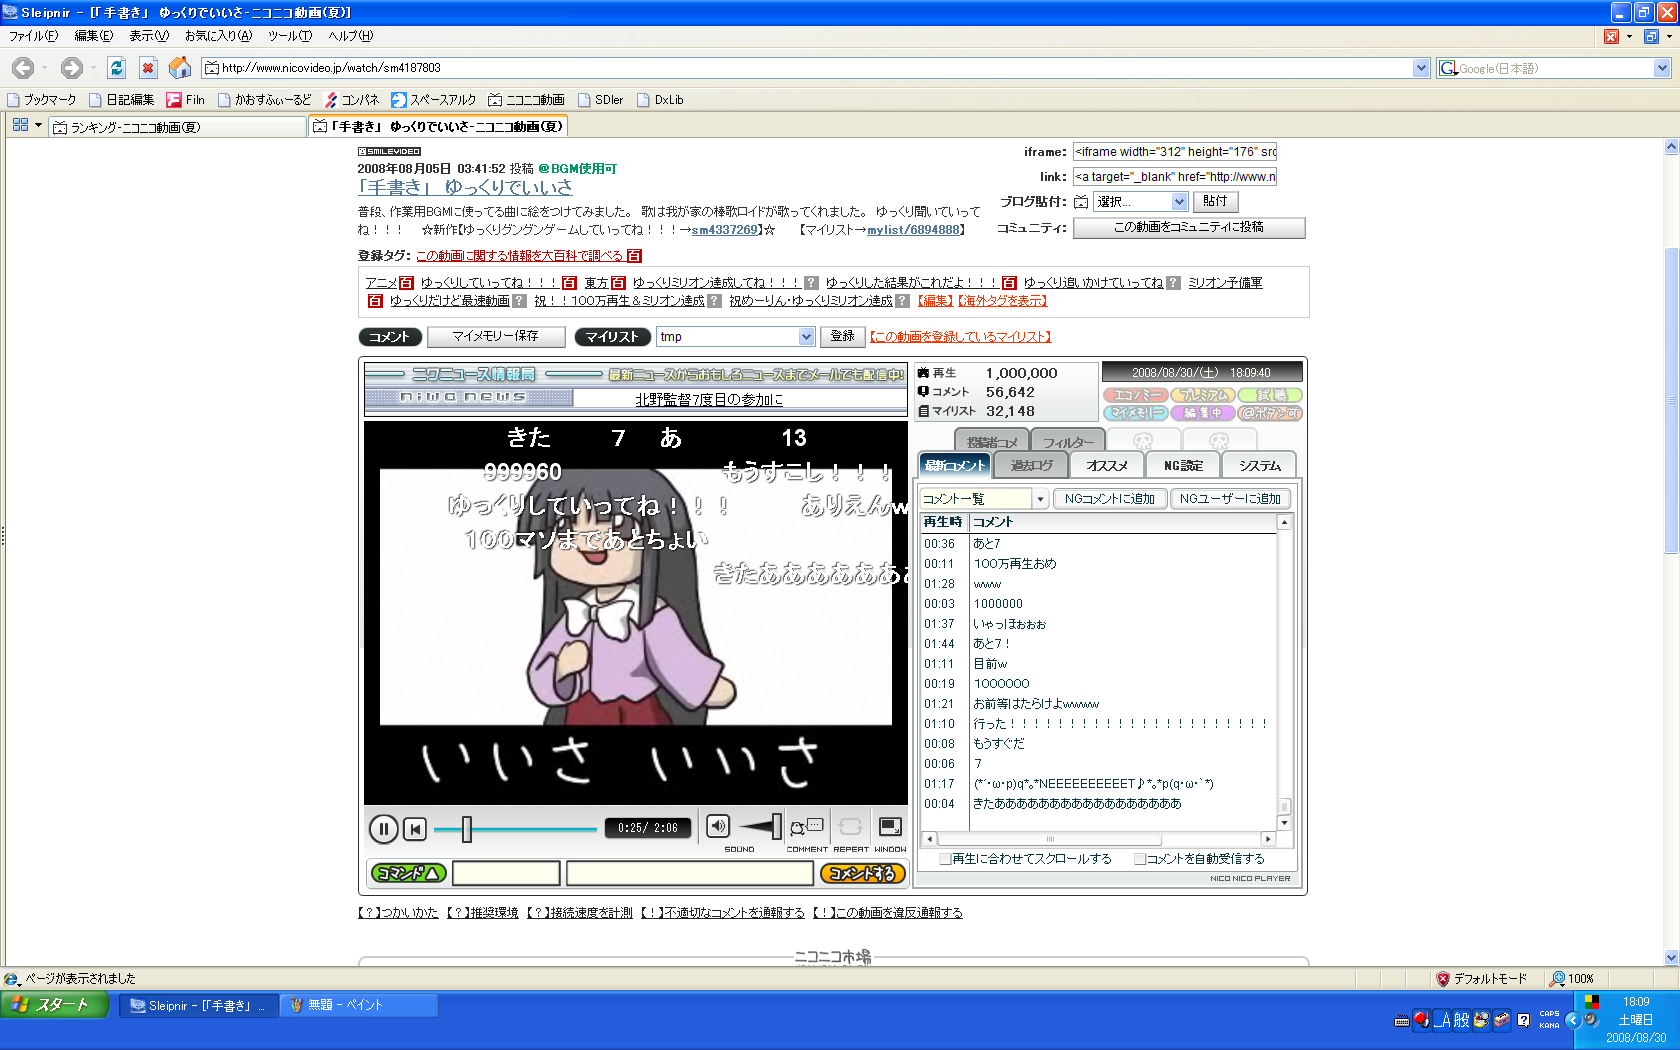Click the window size icon in player
The image size is (1680, 1050).
889,827
